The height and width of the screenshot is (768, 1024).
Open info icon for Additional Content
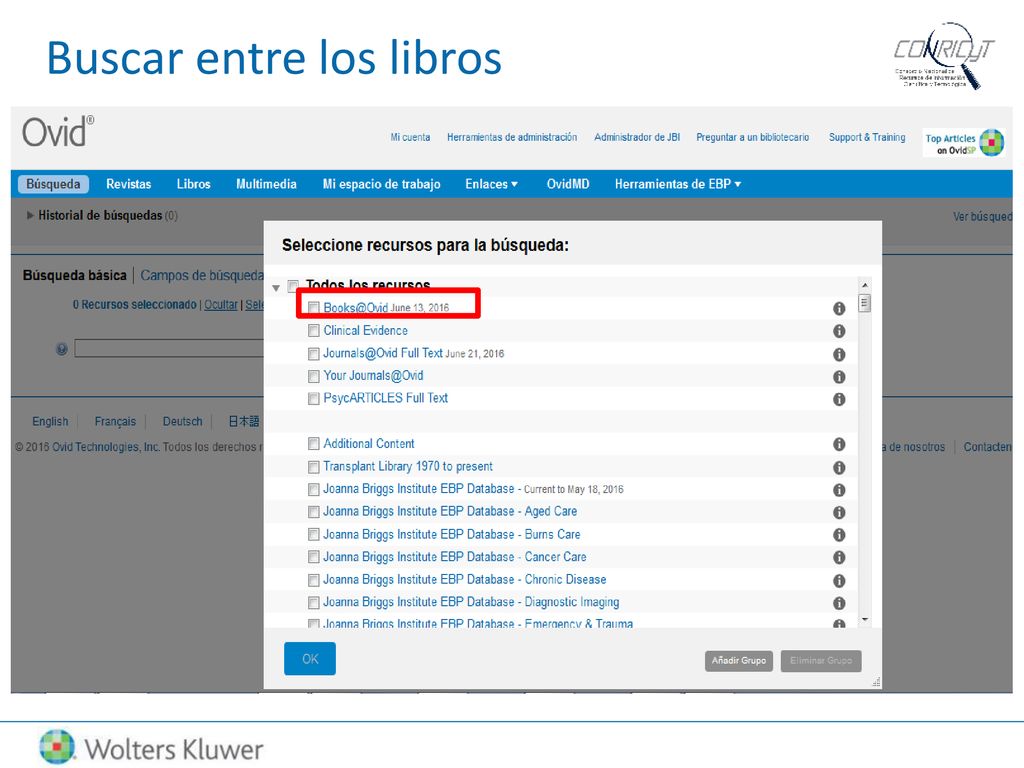click(839, 444)
